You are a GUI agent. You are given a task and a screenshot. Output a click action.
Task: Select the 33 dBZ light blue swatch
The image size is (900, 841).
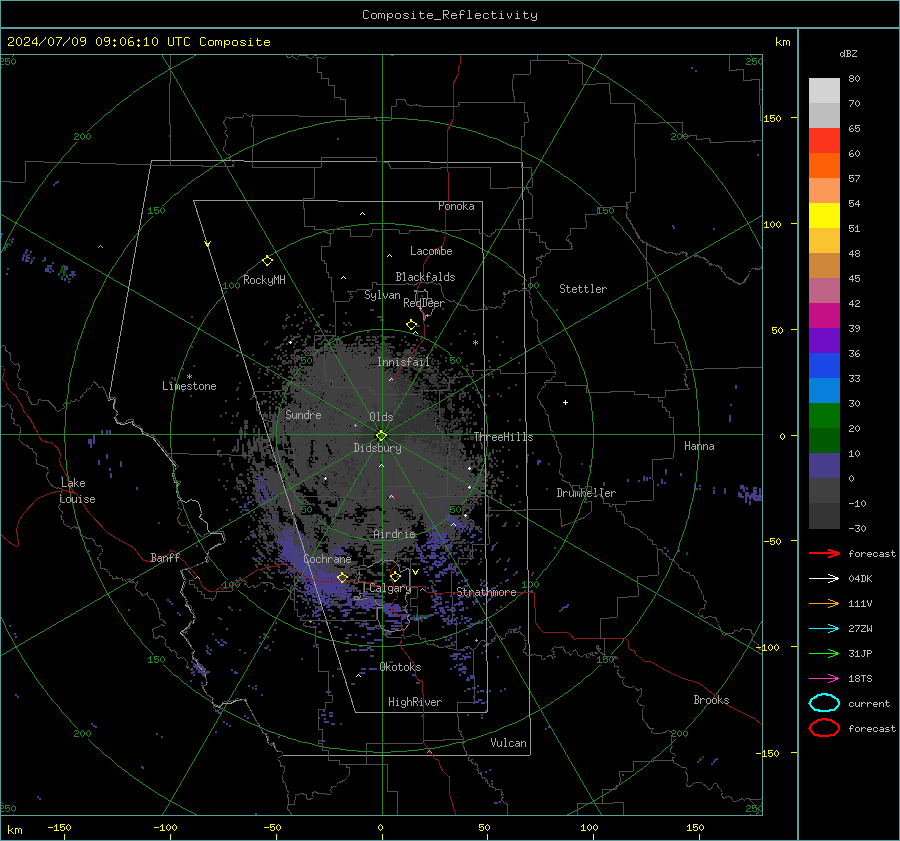(x=824, y=390)
